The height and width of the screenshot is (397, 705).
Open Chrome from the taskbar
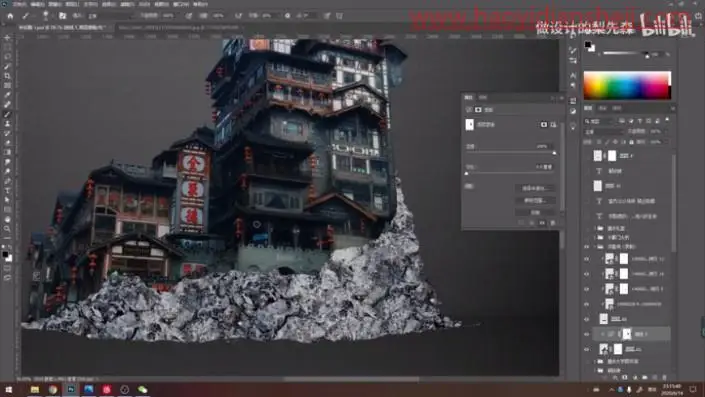(53, 389)
